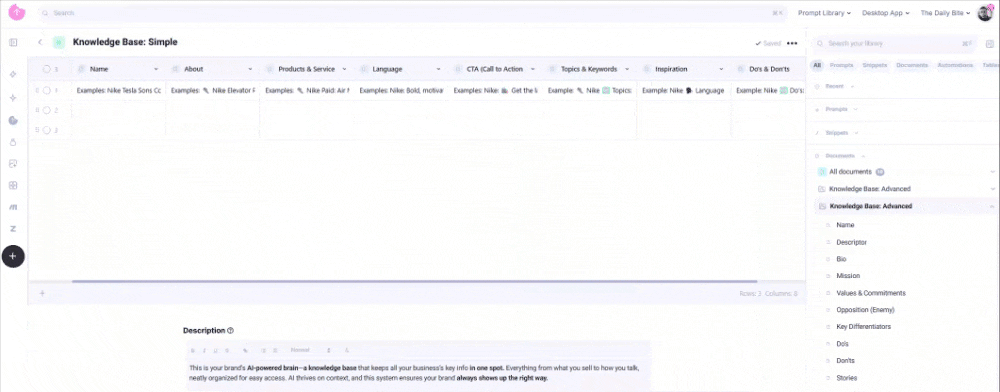Open the Mission field in library tree

click(848, 276)
